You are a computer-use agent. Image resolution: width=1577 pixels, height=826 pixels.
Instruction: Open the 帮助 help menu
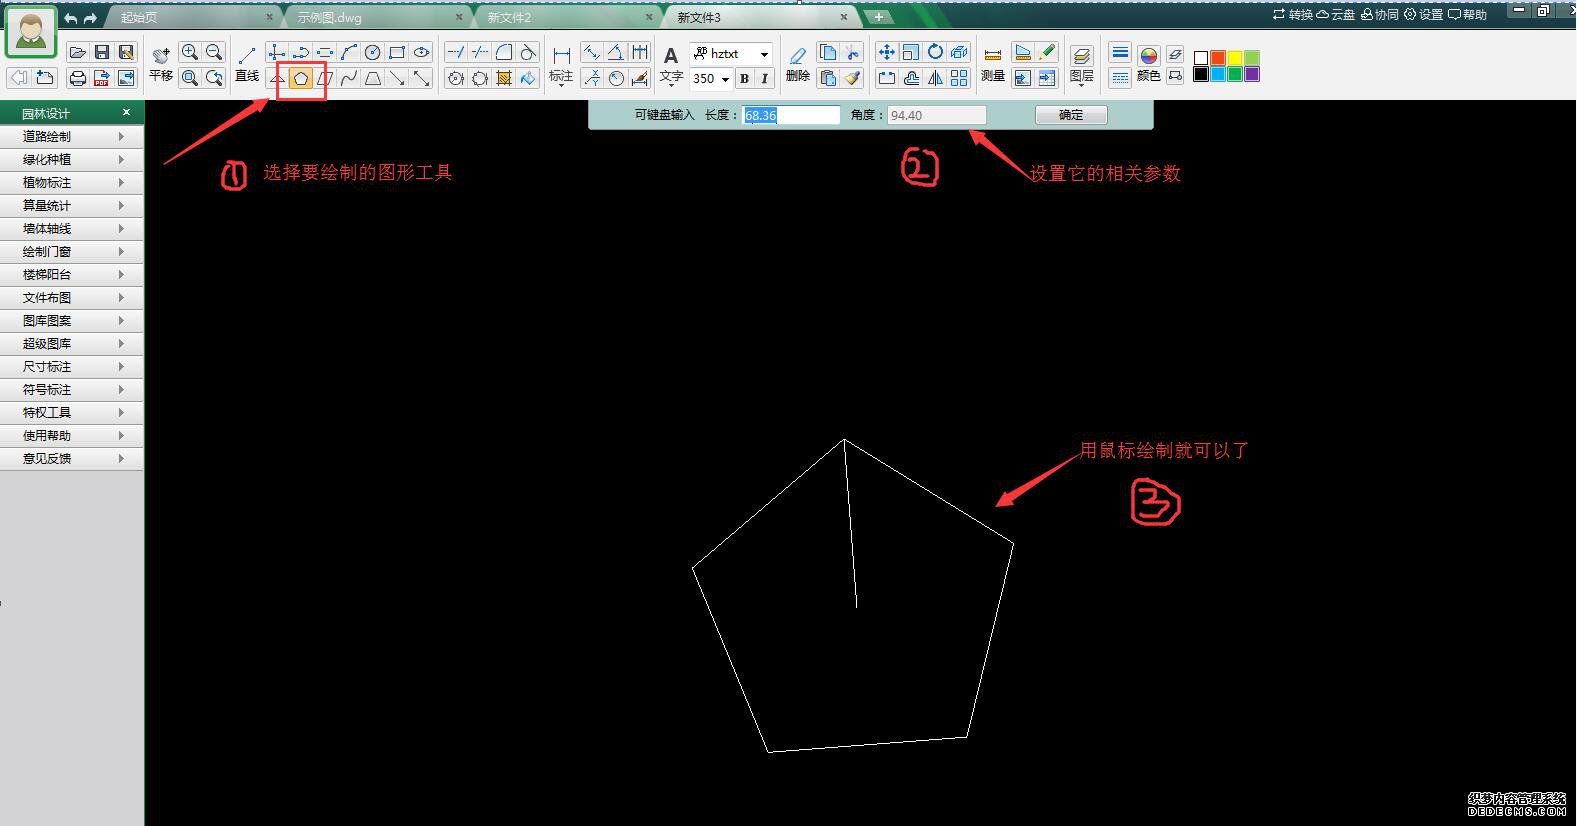(1468, 15)
